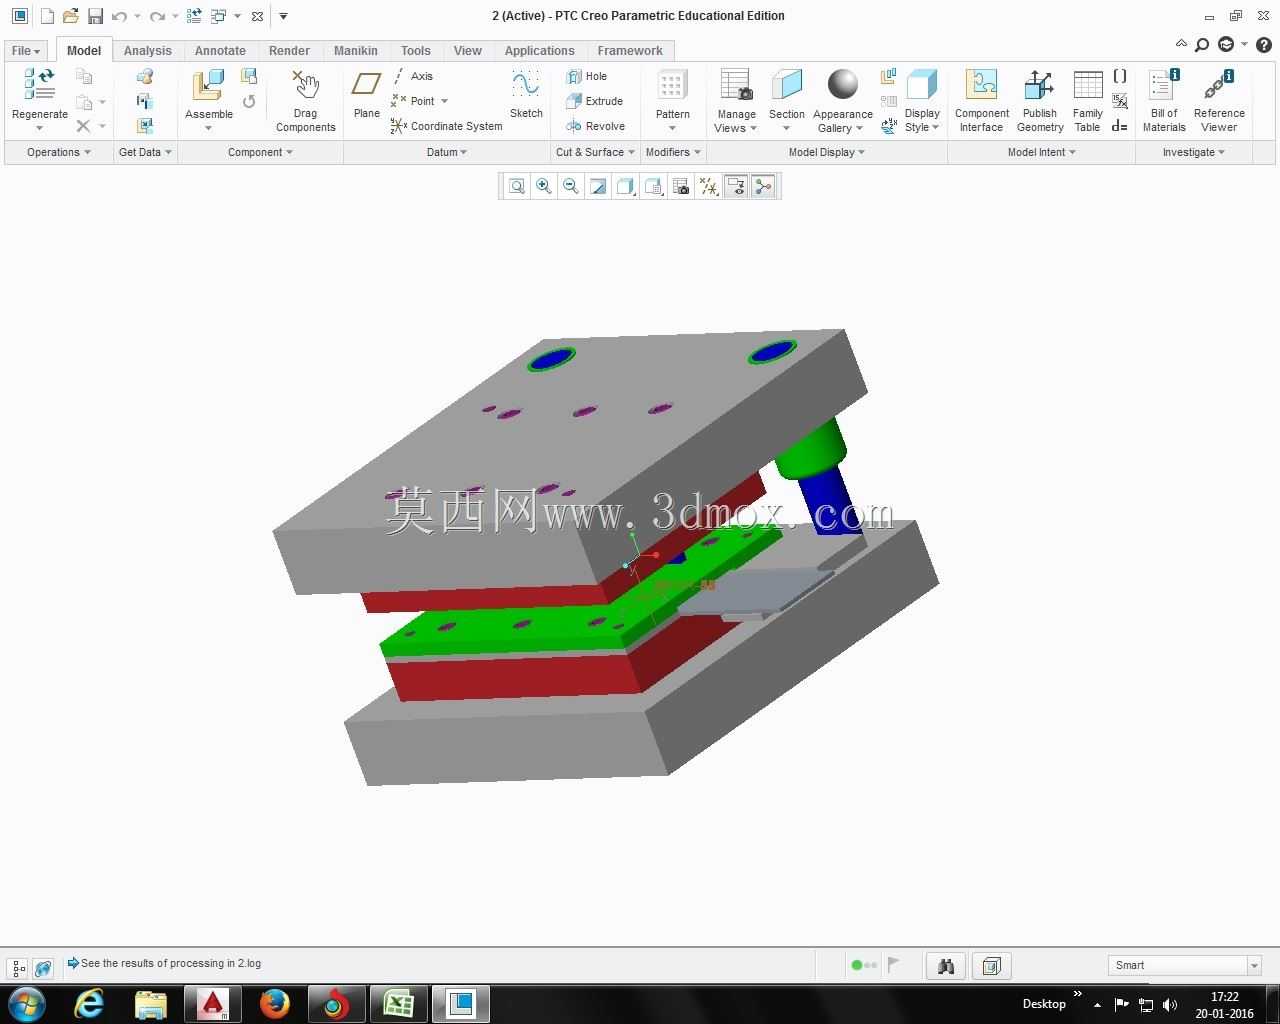The width and height of the screenshot is (1280, 1024).
Task: Select the Drag Components tool
Action: (x=305, y=100)
